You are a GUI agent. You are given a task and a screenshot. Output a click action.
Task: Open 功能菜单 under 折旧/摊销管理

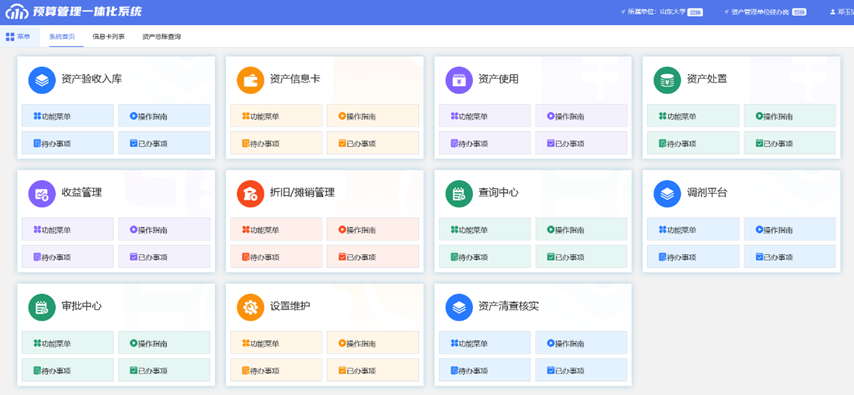click(277, 229)
